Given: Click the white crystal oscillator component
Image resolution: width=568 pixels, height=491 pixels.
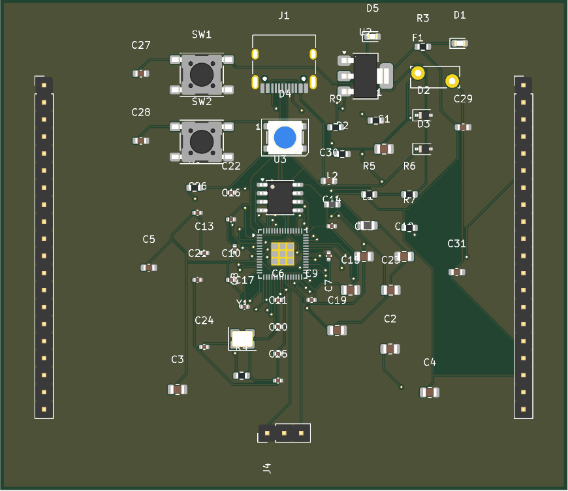Looking at the screenshot, I should coord(242,339).
